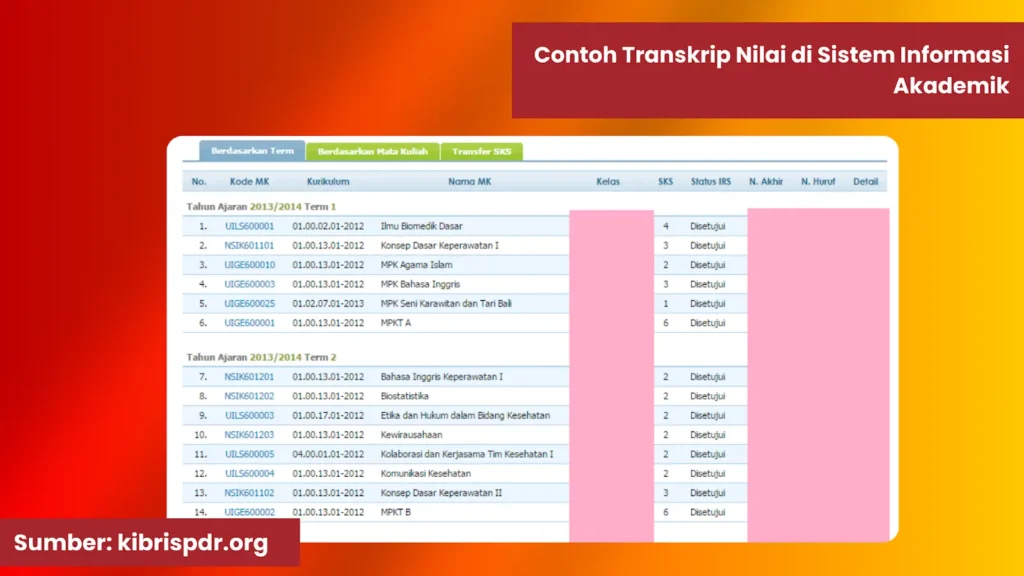Click the NSIK601203 course link

pos(249,435)
